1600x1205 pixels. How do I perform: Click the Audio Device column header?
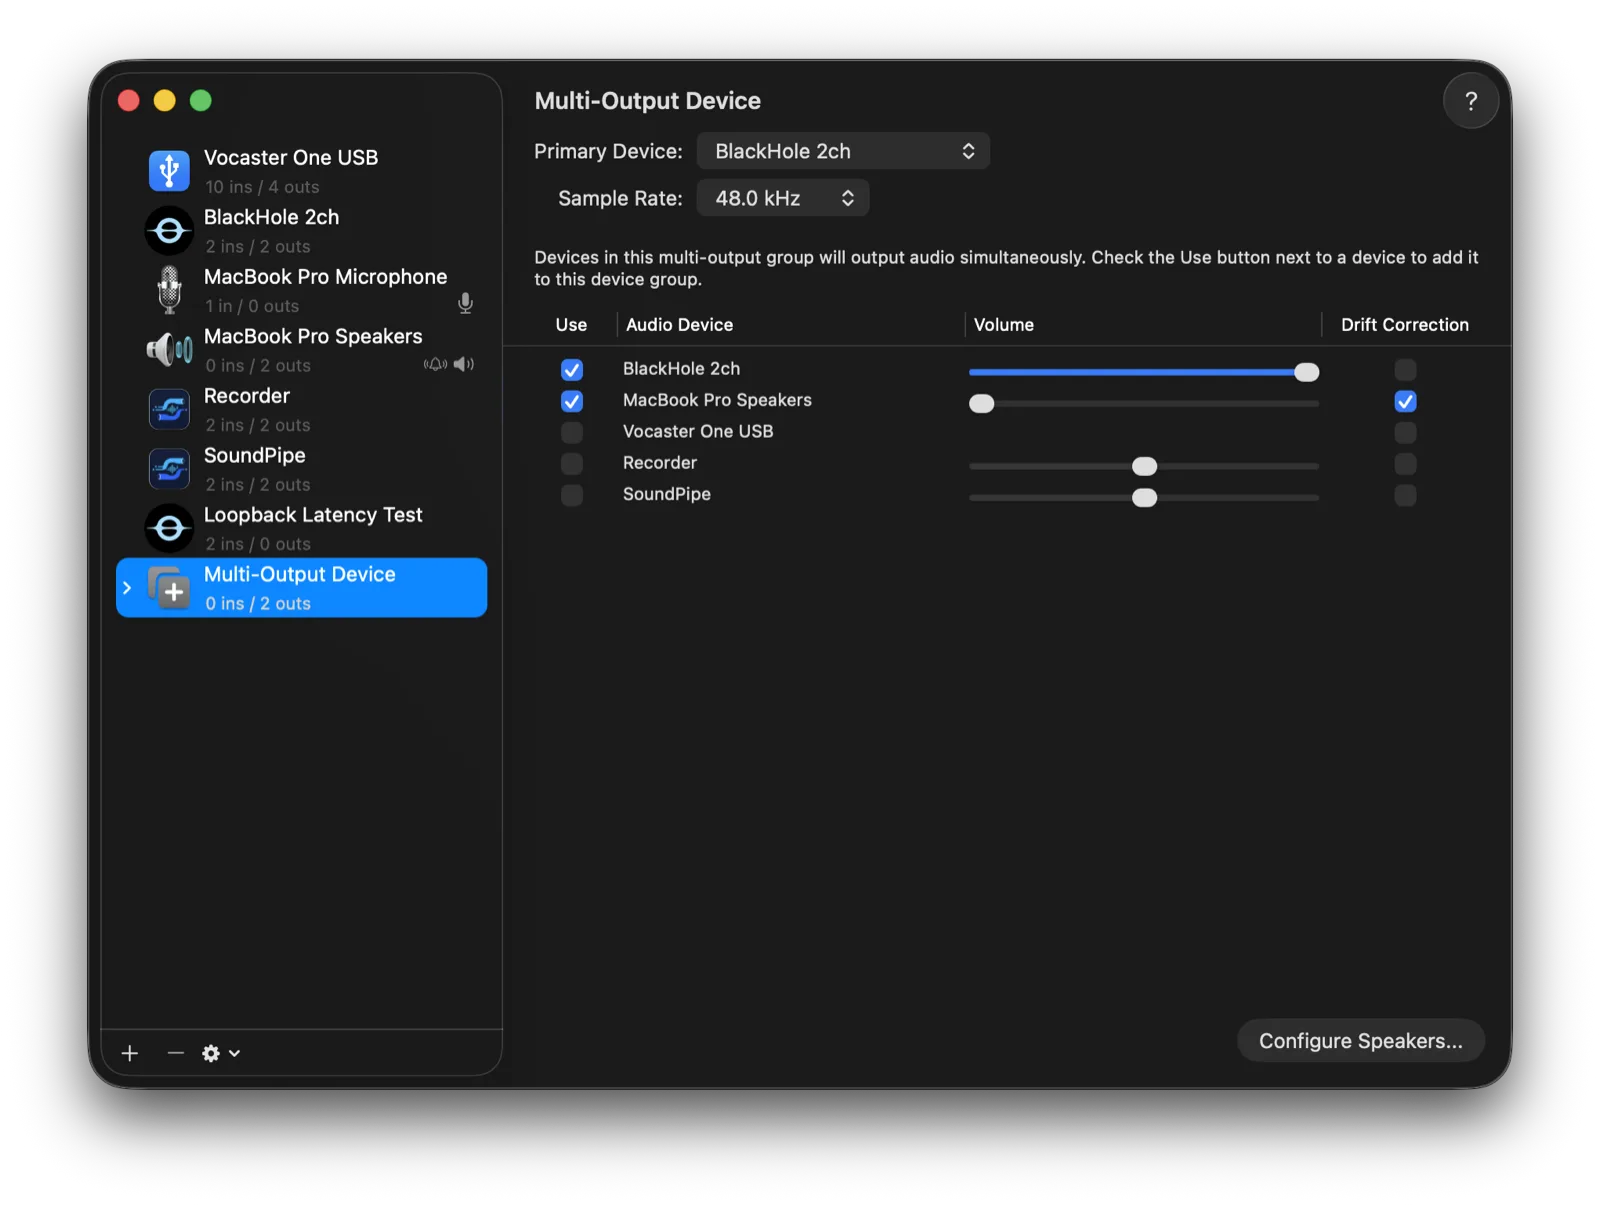[x=679, y=325]
